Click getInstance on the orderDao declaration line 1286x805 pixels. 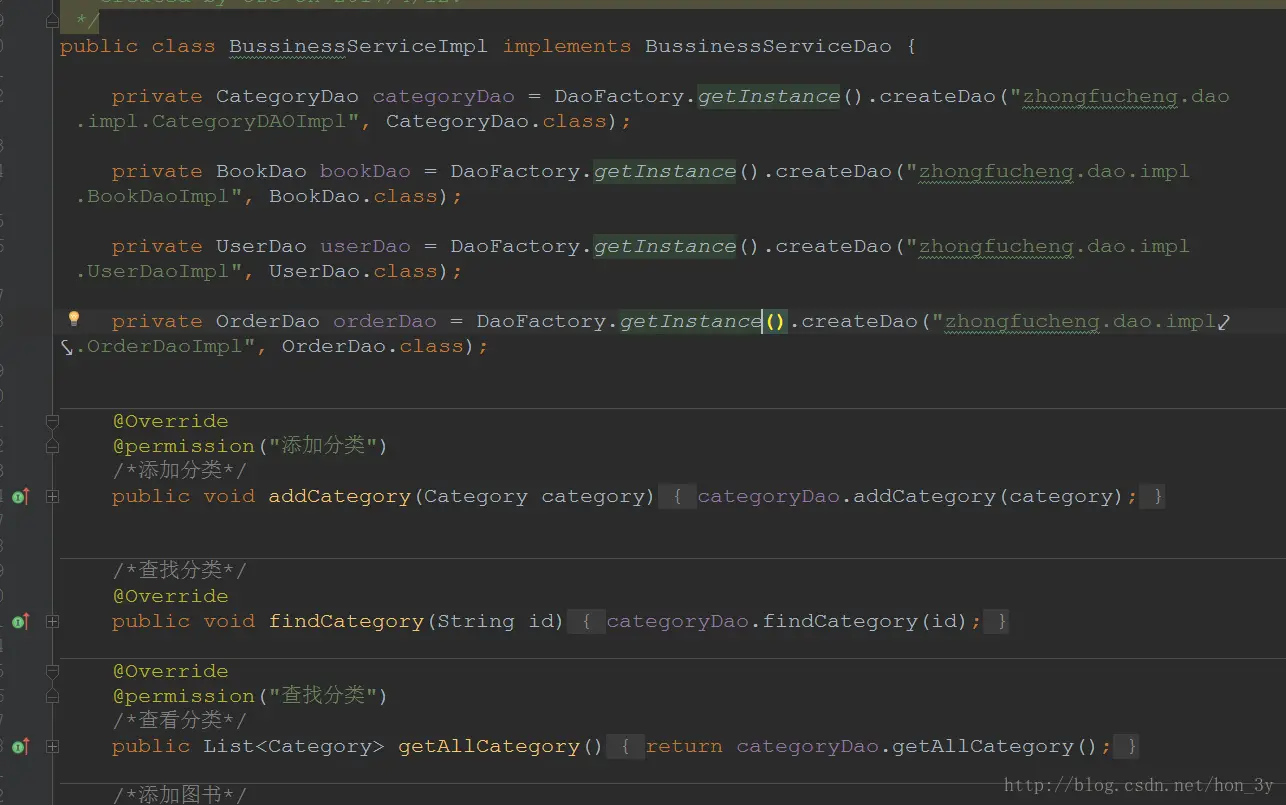coord(691,321)
